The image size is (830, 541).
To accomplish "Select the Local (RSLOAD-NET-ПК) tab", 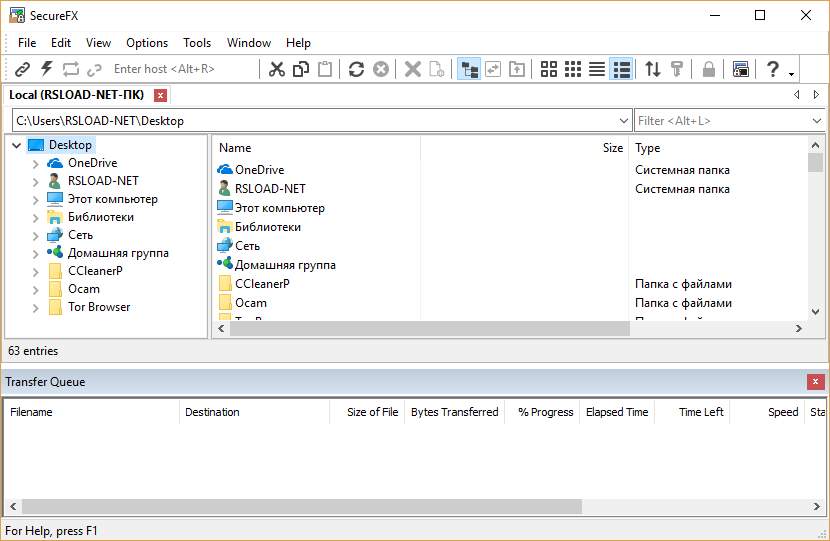I will pos(77,95).
